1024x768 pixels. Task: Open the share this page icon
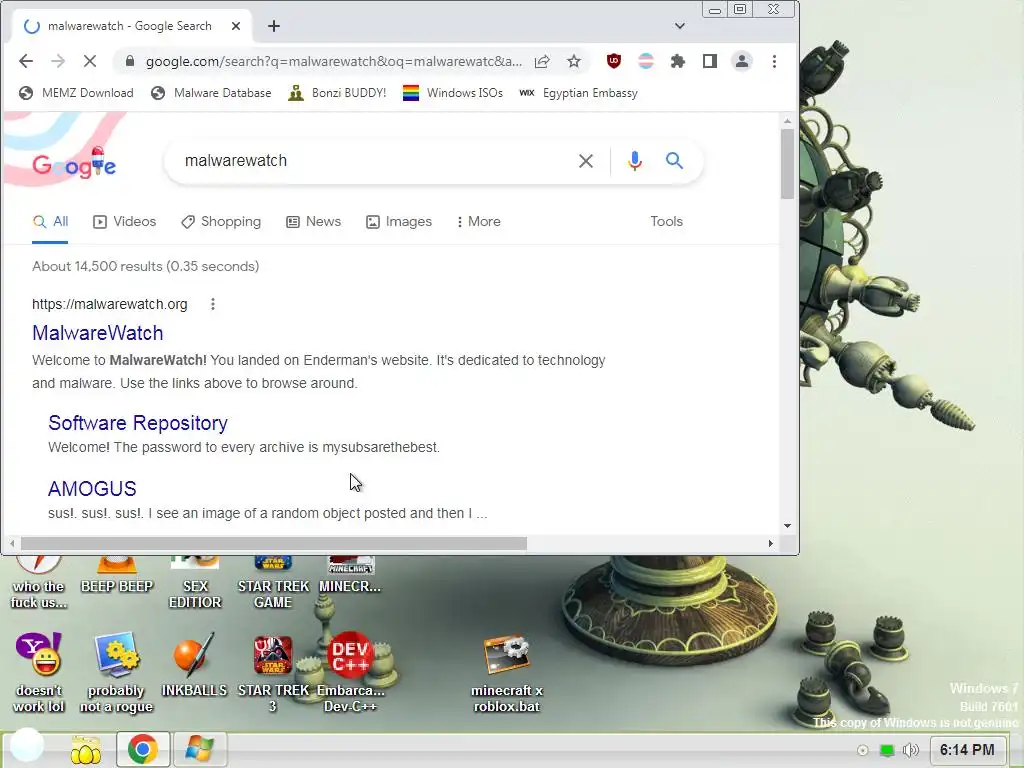click(542, 61)
